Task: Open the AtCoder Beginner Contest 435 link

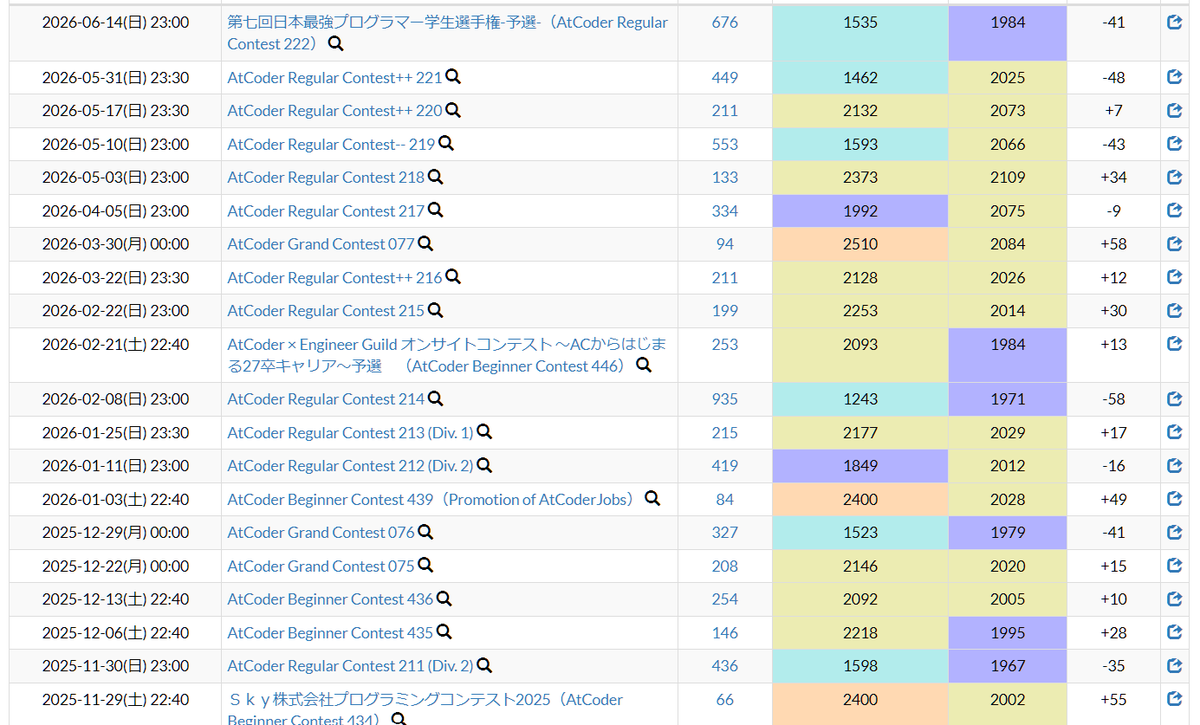Action: 330,632
